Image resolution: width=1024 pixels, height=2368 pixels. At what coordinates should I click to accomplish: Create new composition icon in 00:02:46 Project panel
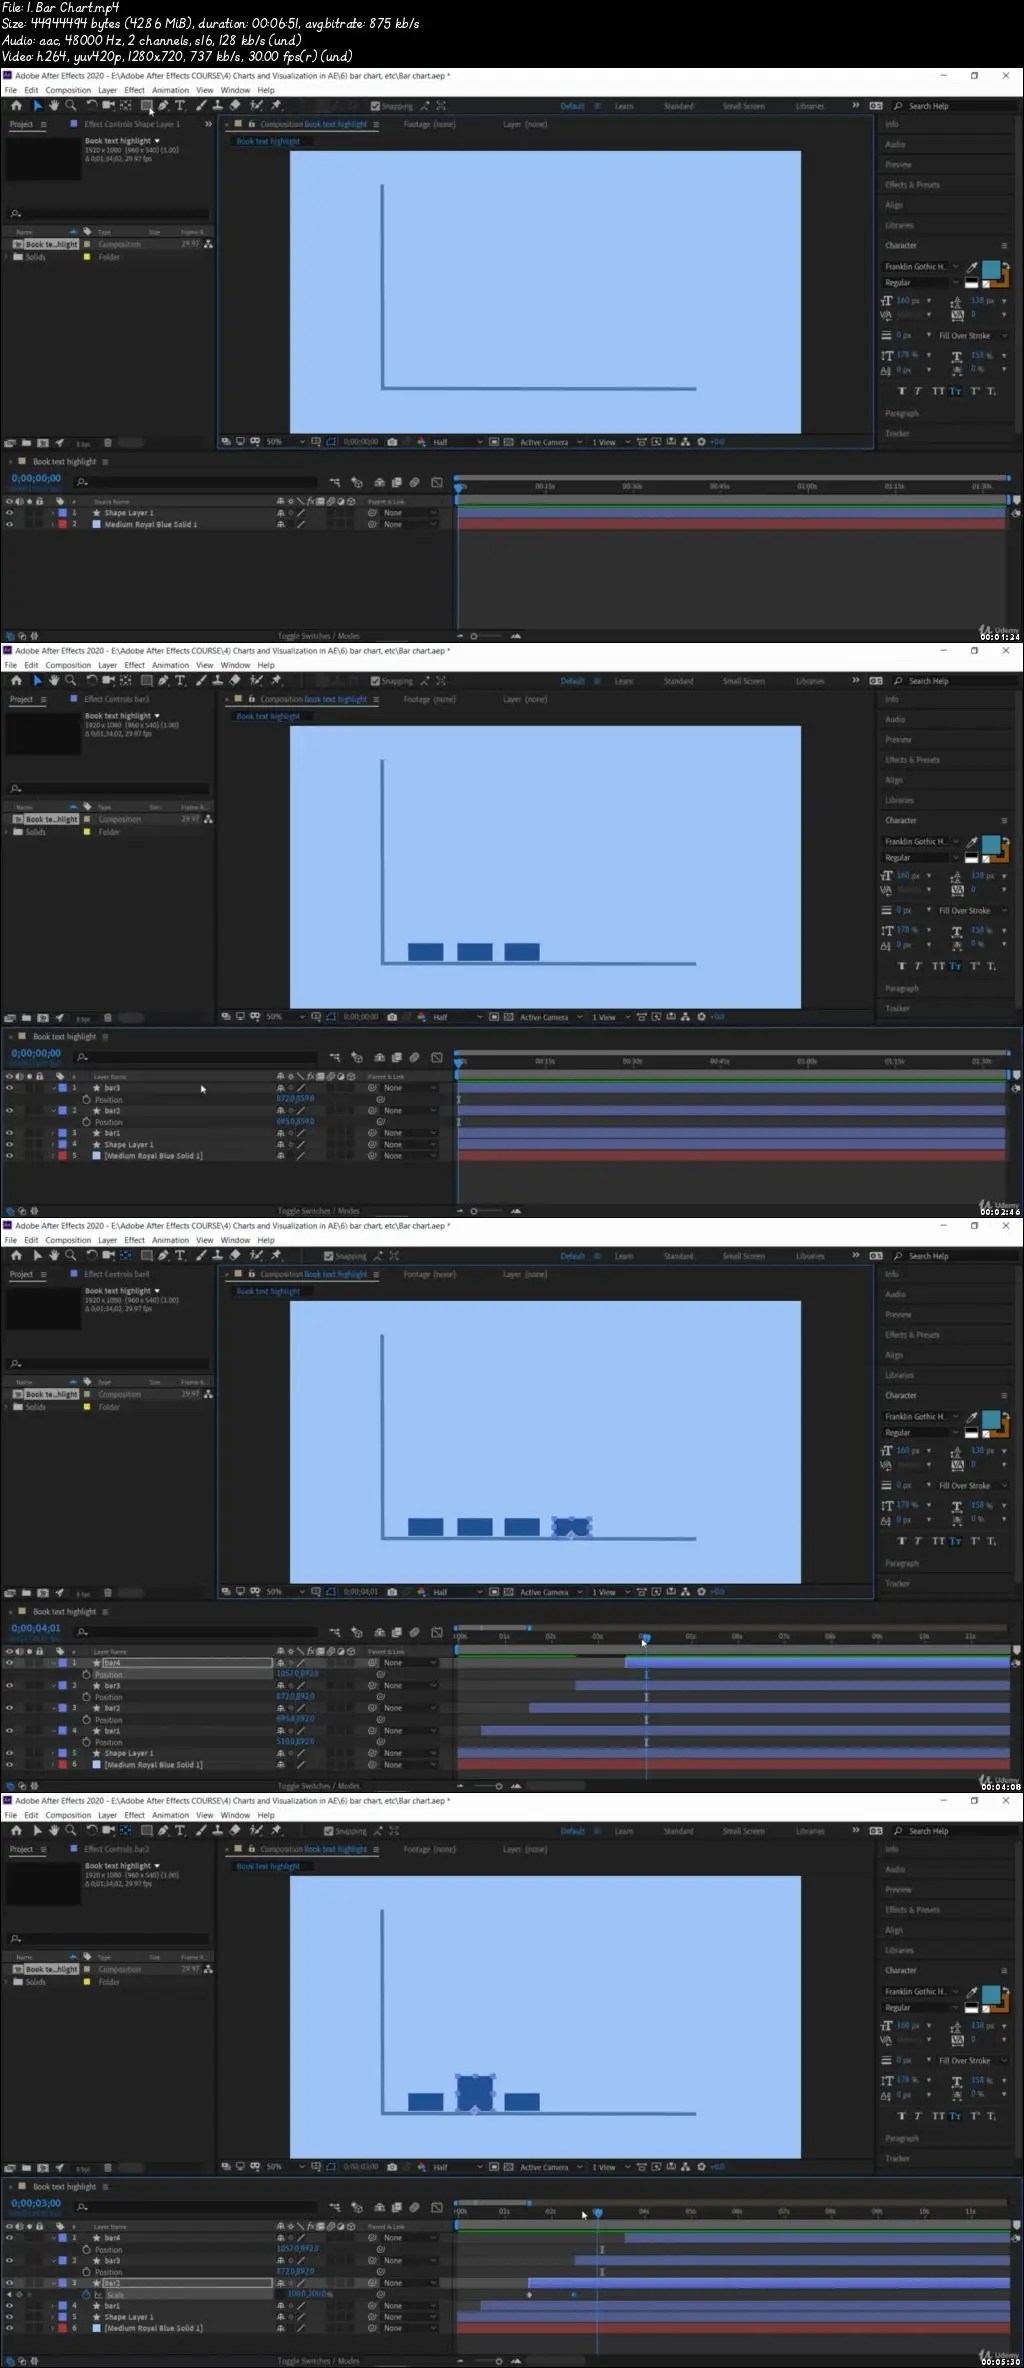click(x=43, y=1017)
